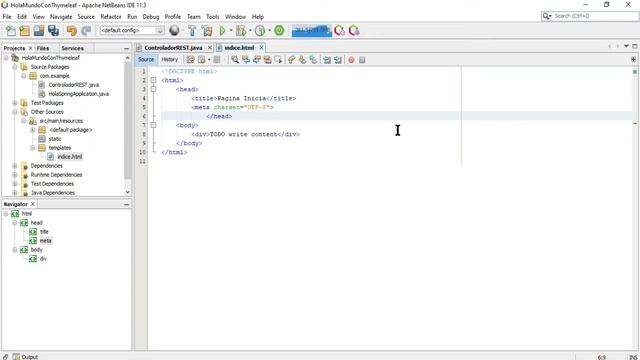Close the indice.html editor tab

click(x=262, y=48)
